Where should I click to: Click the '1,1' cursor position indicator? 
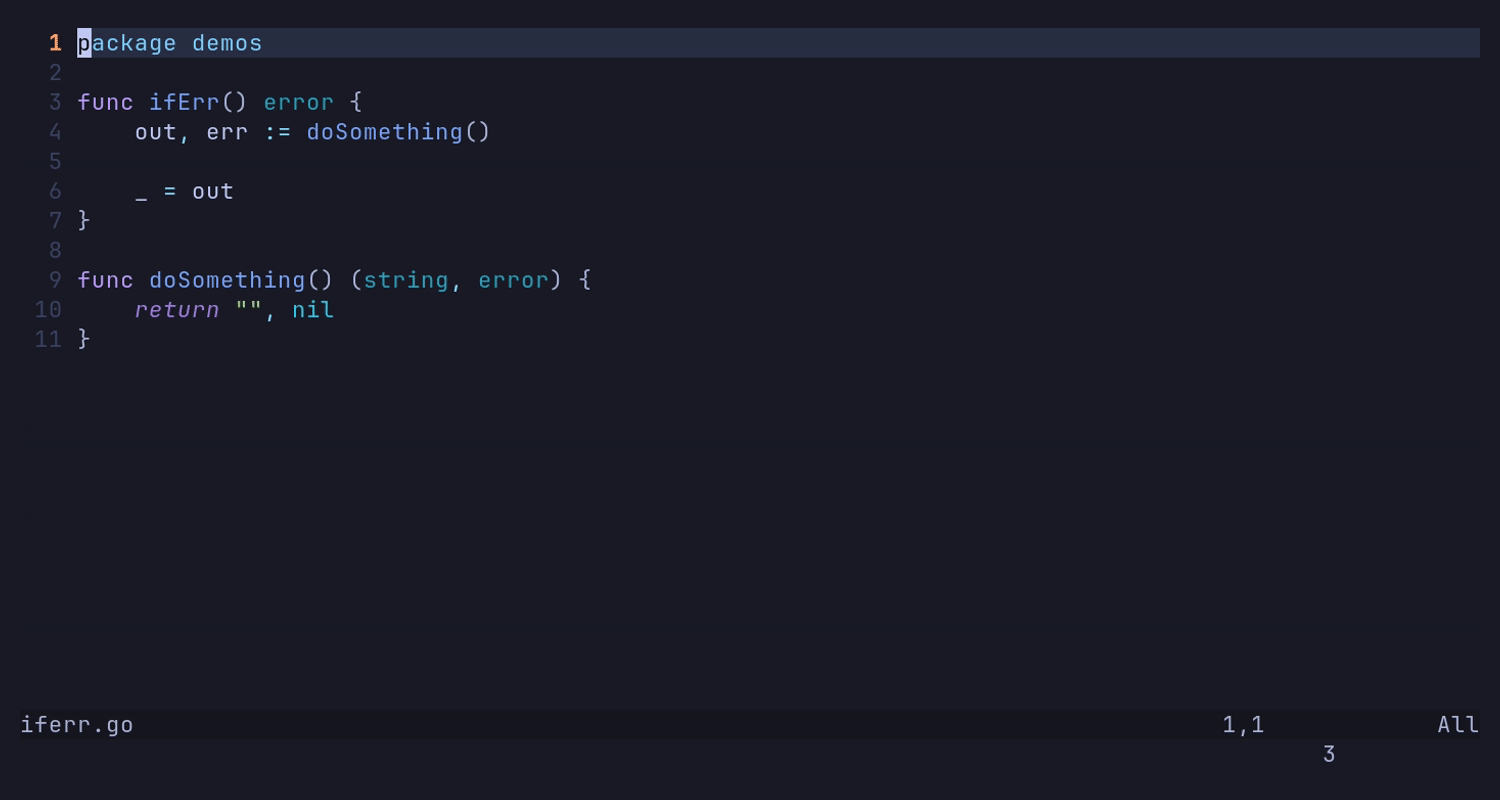pyautogui.click(x=1243, y=725)
